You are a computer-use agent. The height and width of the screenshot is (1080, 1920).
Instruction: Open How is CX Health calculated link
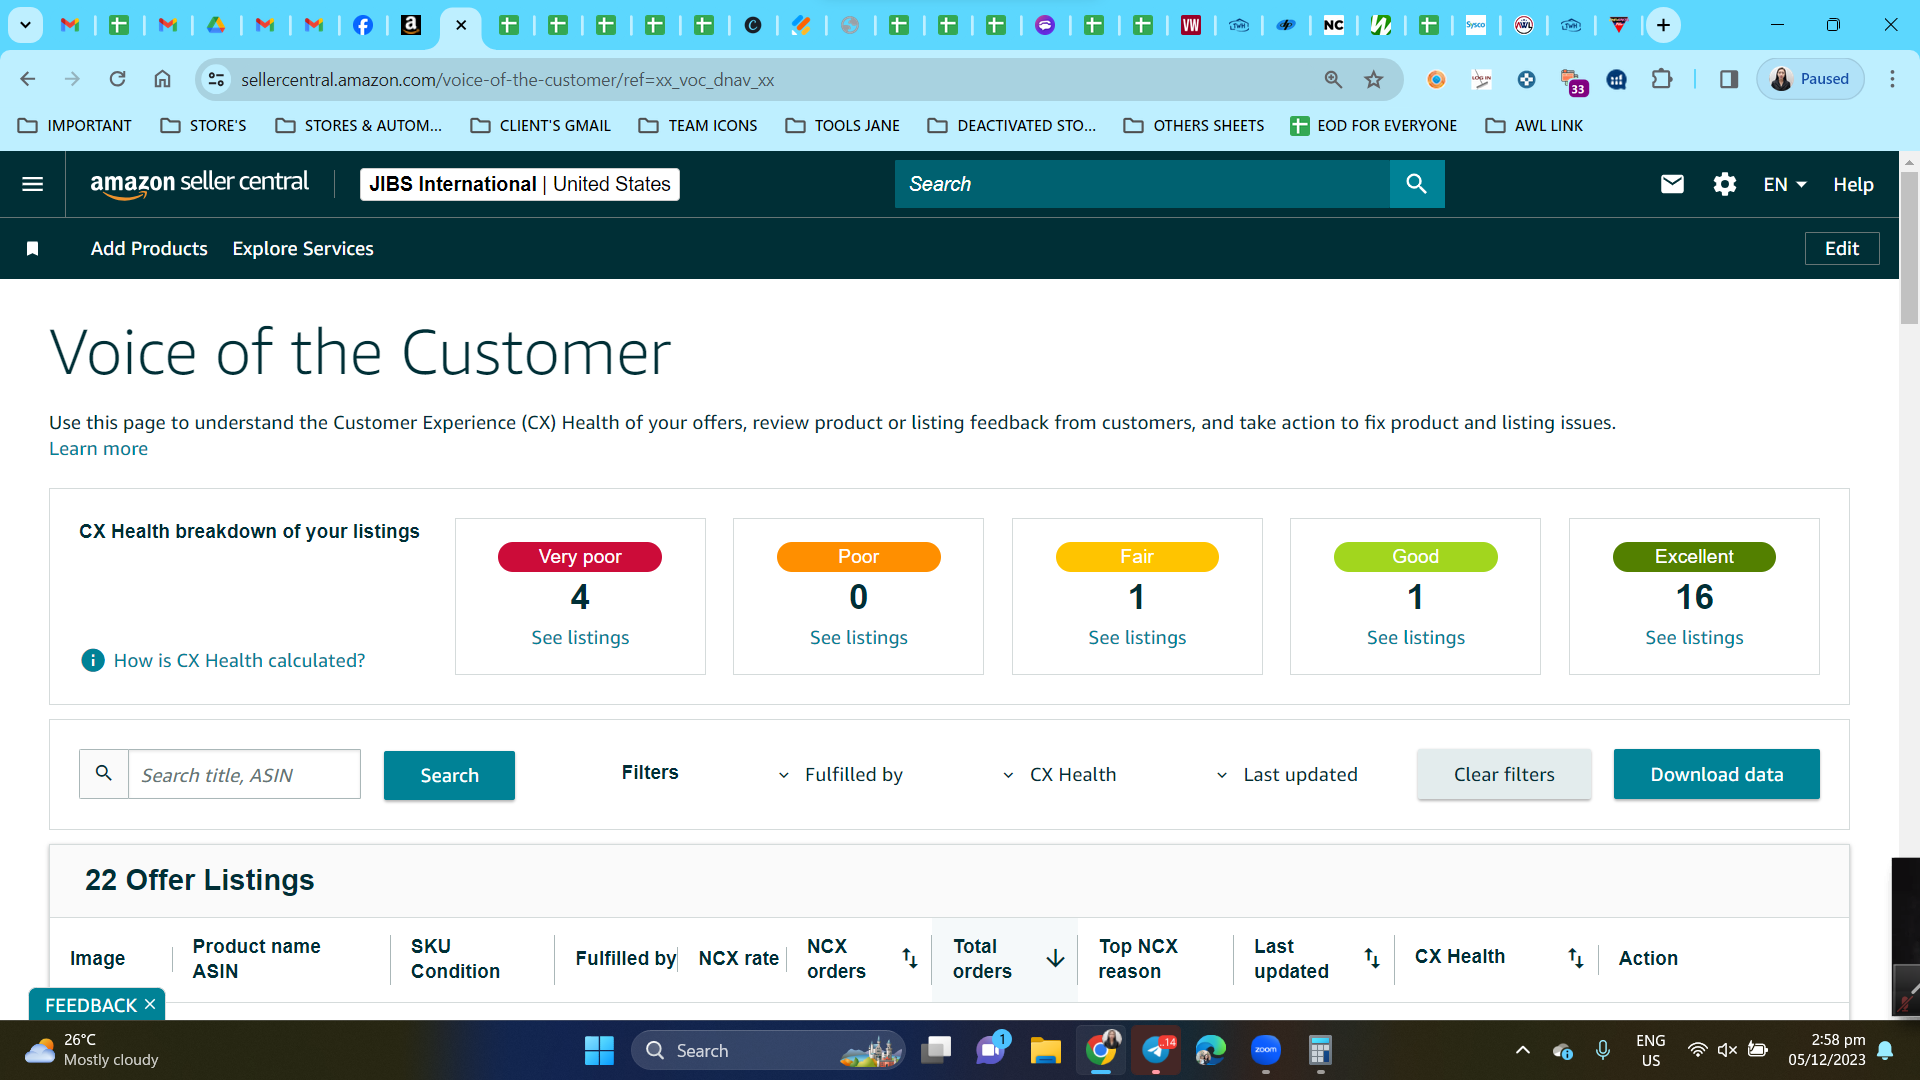[240, 661]
